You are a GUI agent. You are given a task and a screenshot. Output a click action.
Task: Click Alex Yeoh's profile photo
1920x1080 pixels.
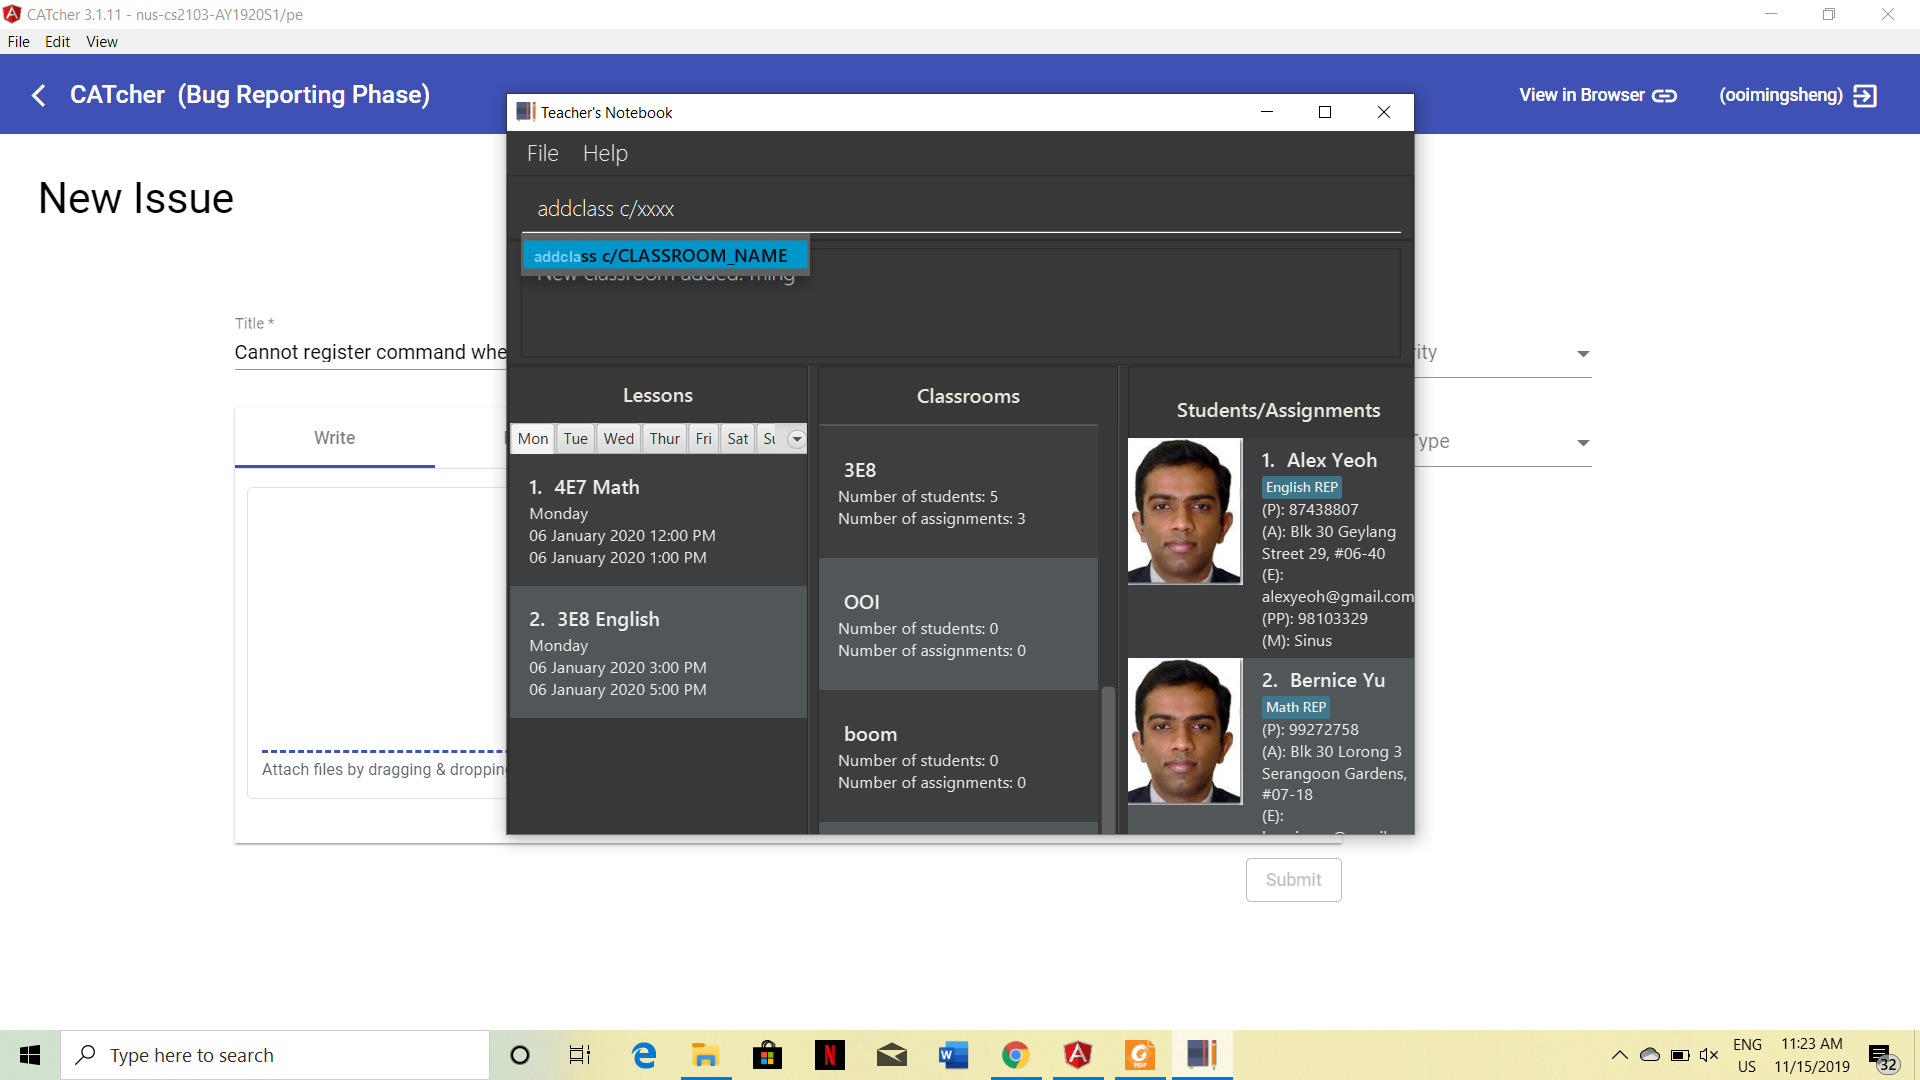point(1185,511)
